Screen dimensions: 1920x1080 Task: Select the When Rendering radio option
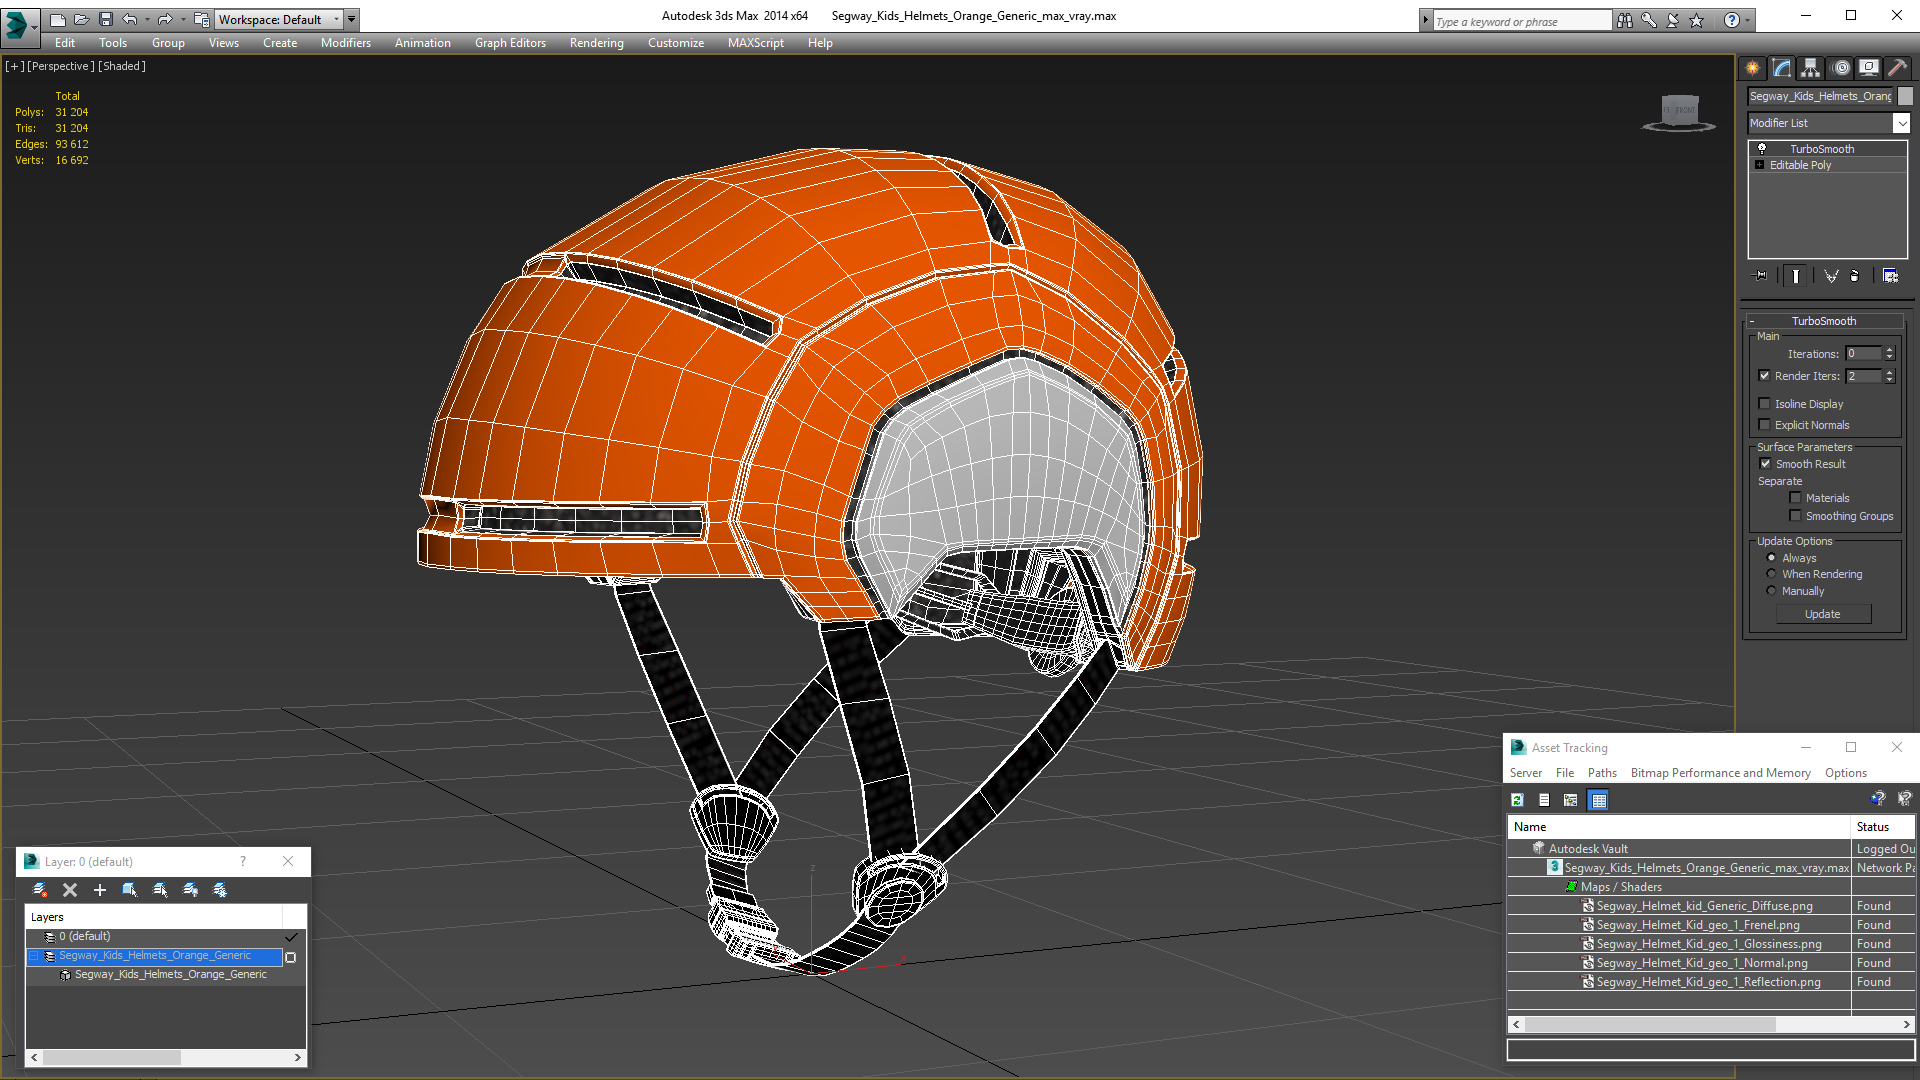point(1772,574)
